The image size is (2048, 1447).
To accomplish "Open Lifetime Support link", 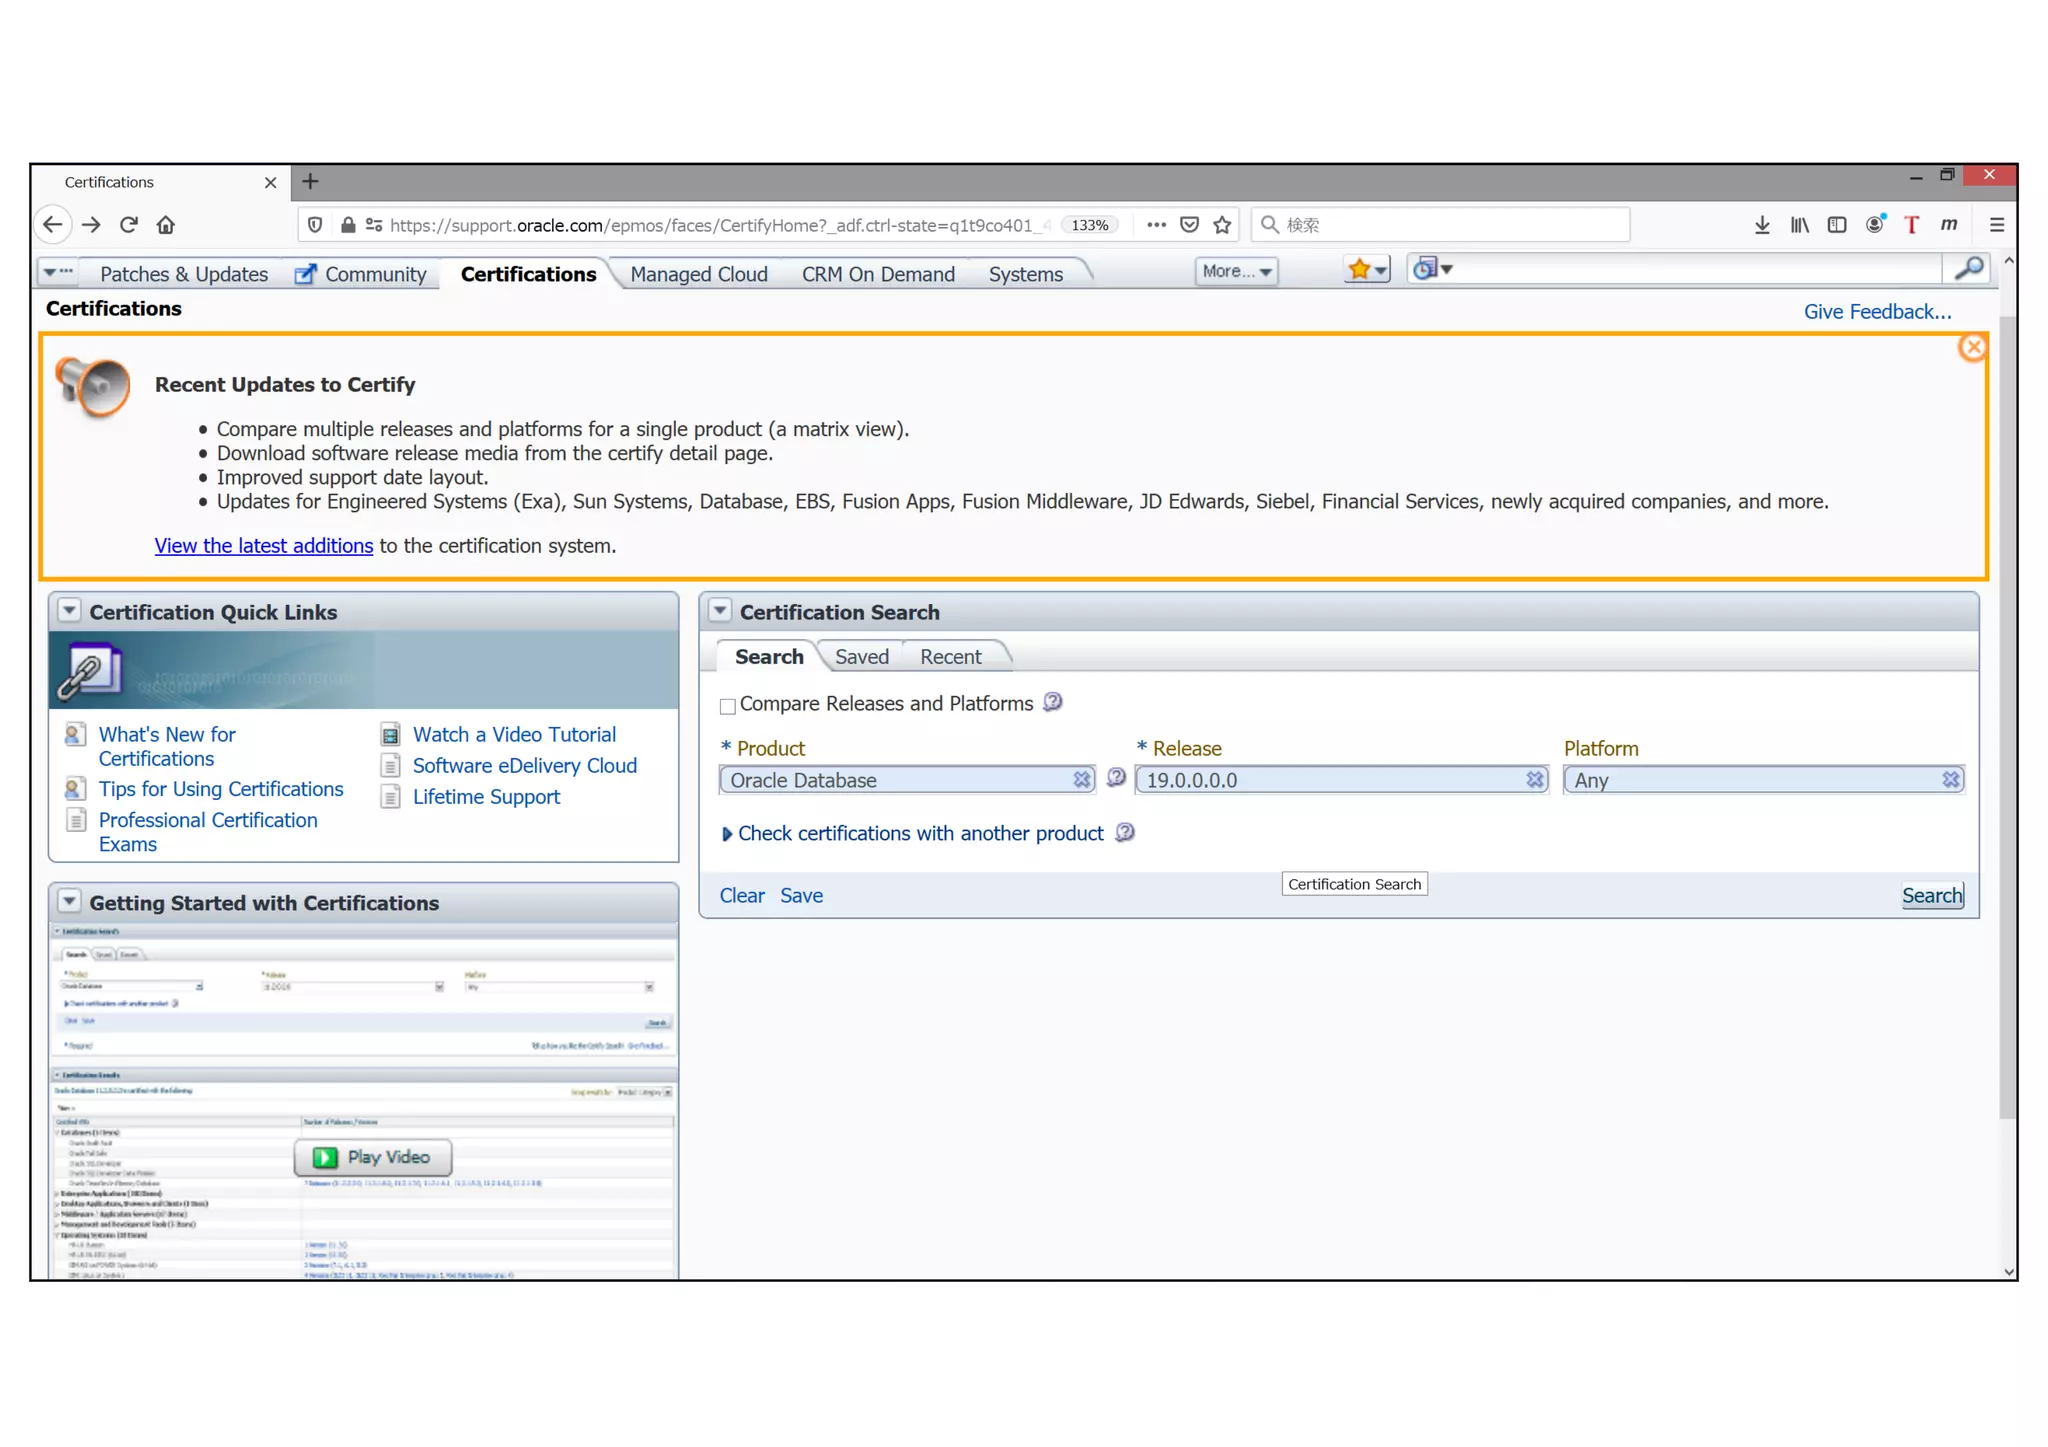I will coord(486,797).
